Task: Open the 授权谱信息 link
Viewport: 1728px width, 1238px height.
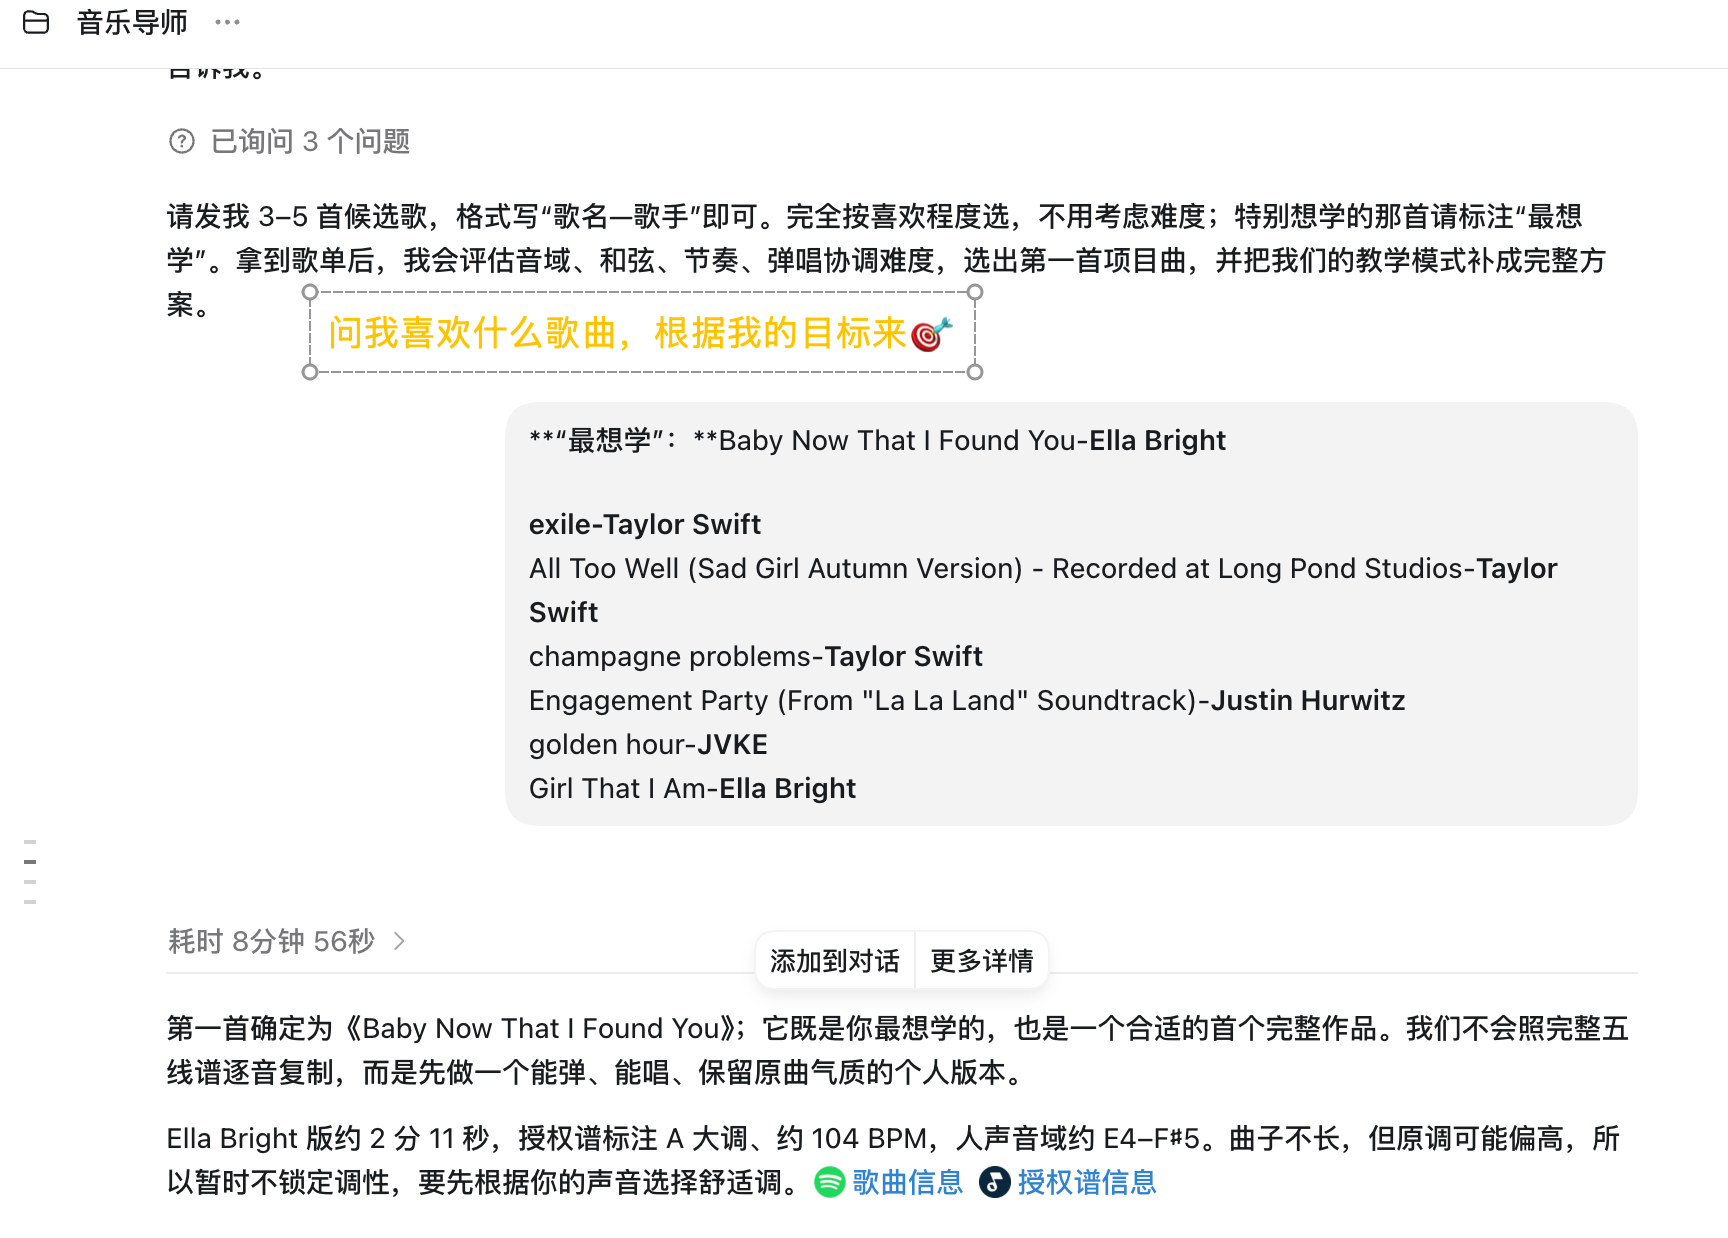Action: tap(1087, 1182)
